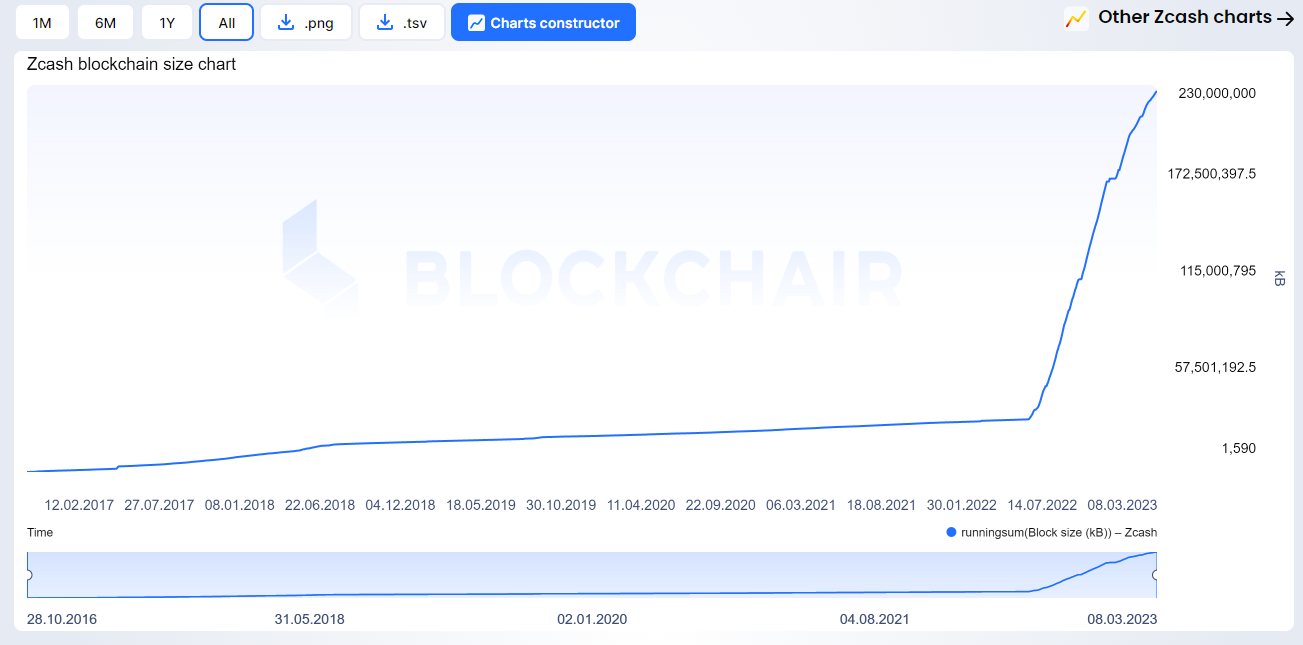Click the right handle of the range slider
Image resolution: width=1303 pixels, height=645 pixels.
point(1156,575)
